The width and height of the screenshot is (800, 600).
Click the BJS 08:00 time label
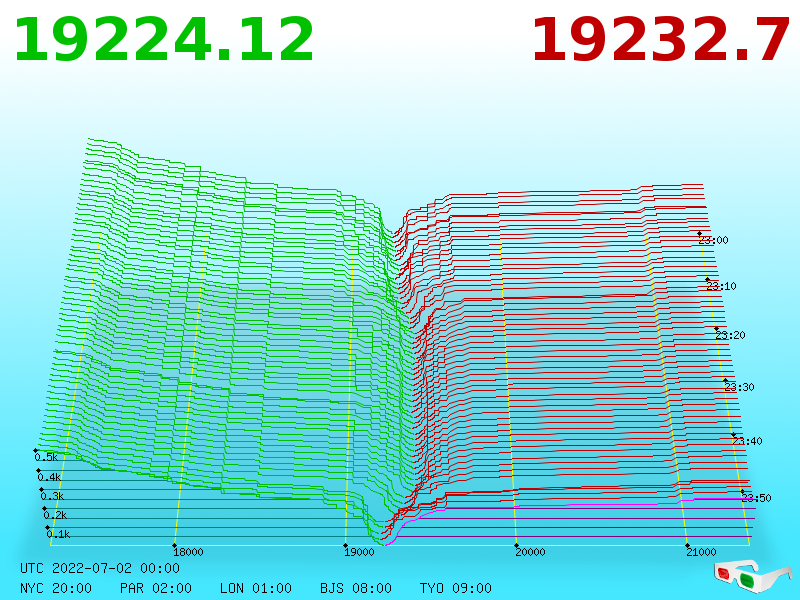pos(356,588)
